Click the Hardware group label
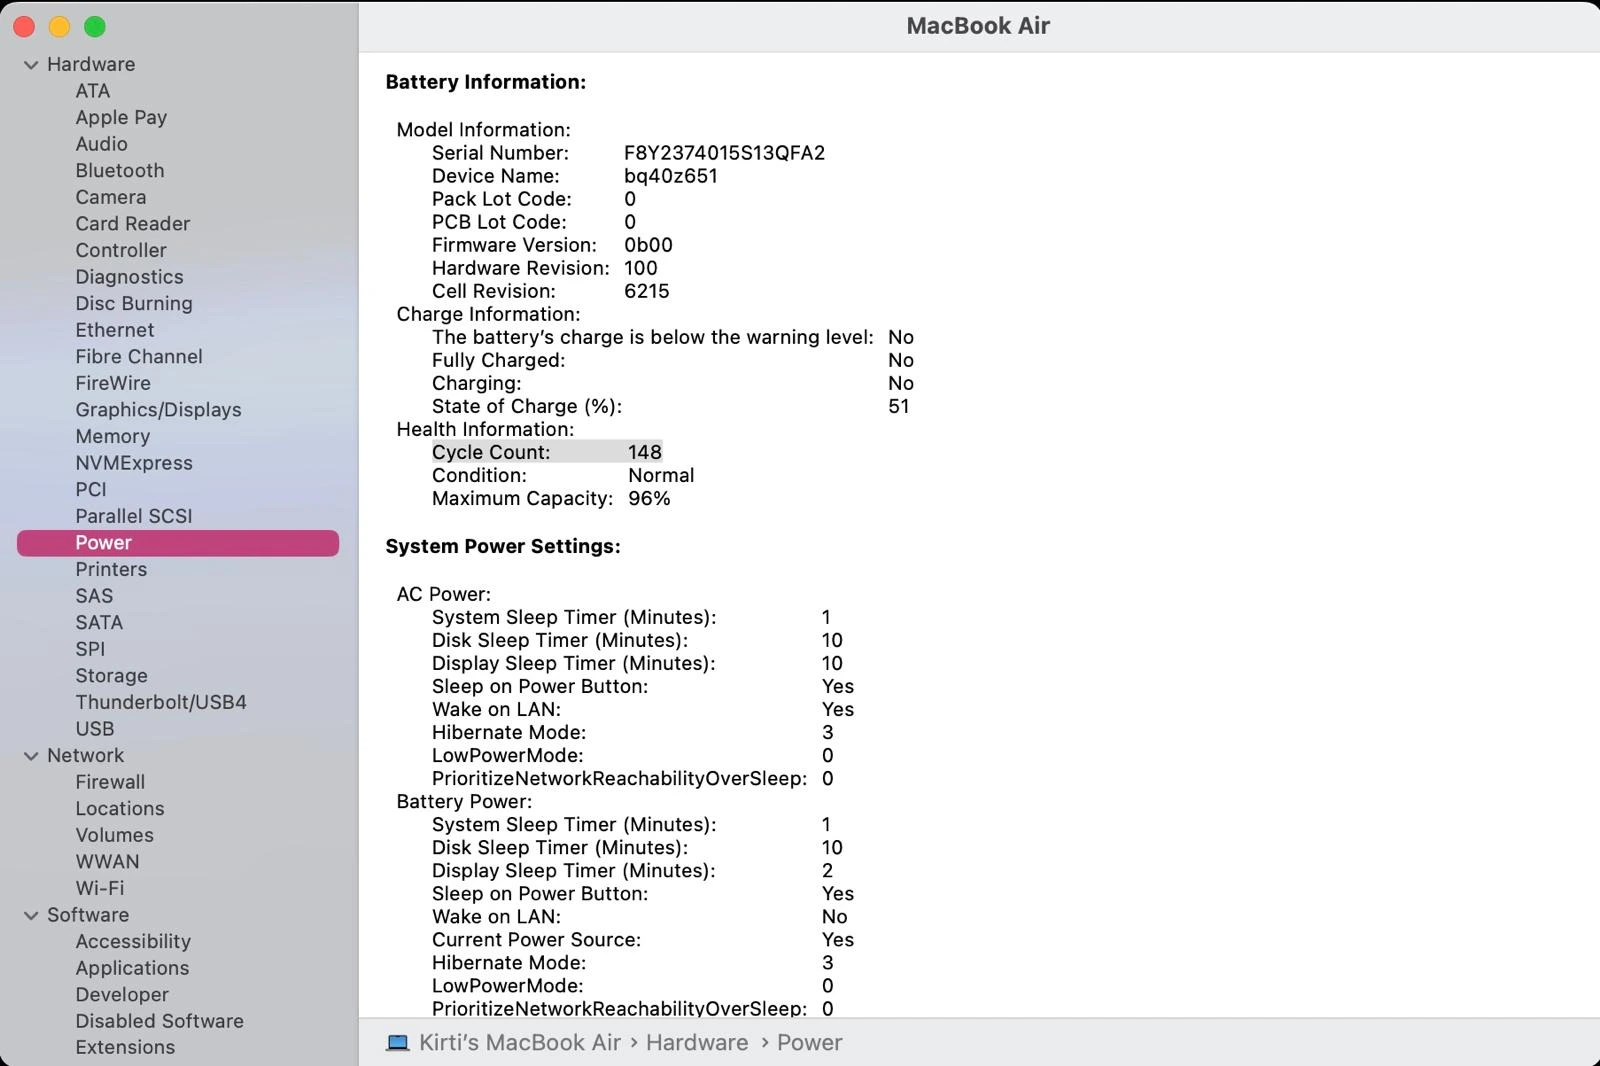This screenshot has width=1600, height=1066. click(91, 64)
